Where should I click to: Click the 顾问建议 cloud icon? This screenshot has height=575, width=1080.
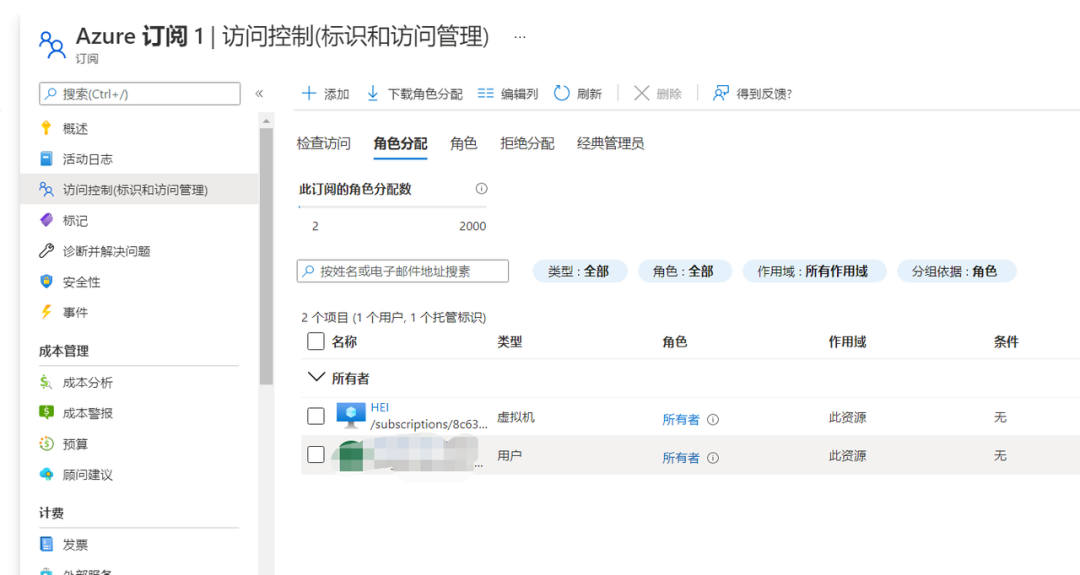click(46, 474)
